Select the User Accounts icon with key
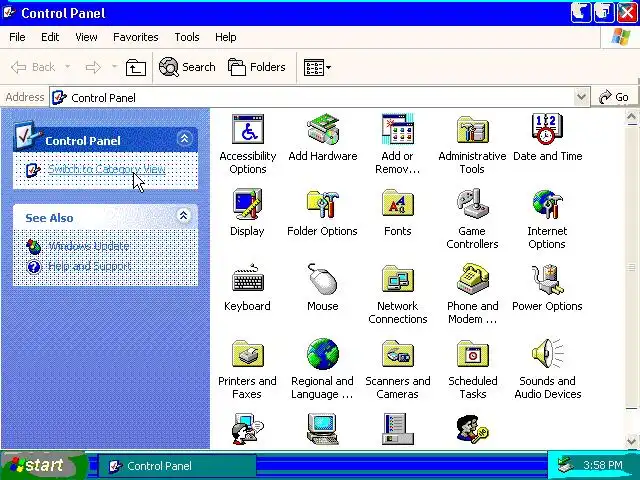Screen dimensions: 640x480 472,429
